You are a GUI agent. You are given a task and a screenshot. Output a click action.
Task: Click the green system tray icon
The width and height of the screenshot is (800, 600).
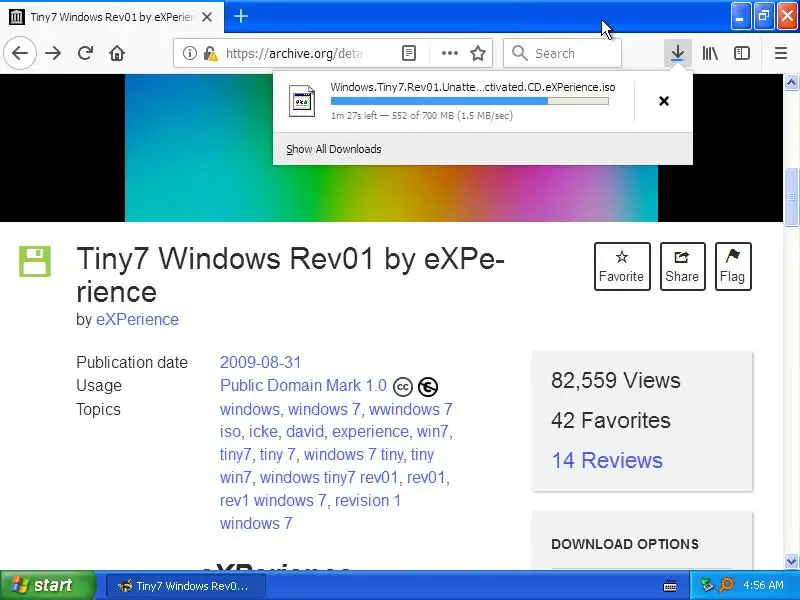pyautogui.click(x=707, y=585)
